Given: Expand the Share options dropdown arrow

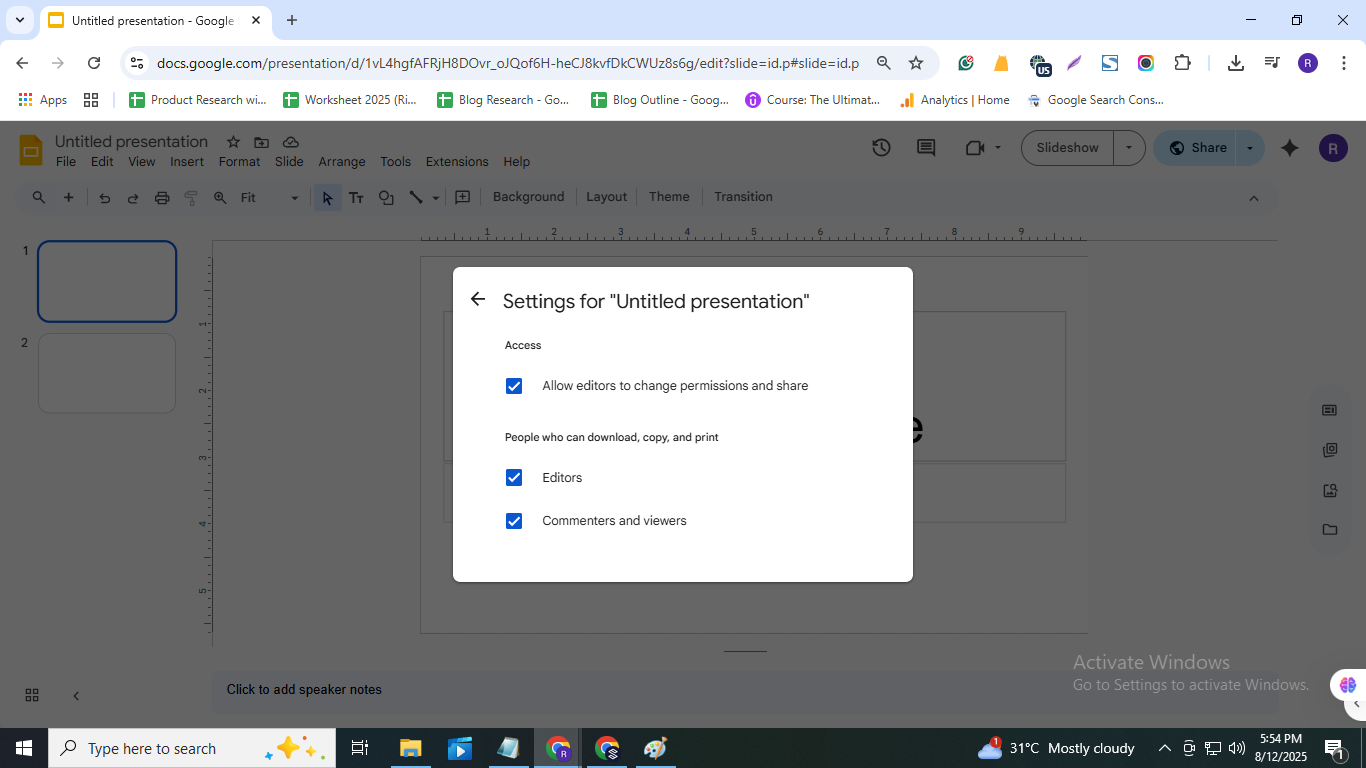Looking at the screenshot, I should click(1249, 148).
